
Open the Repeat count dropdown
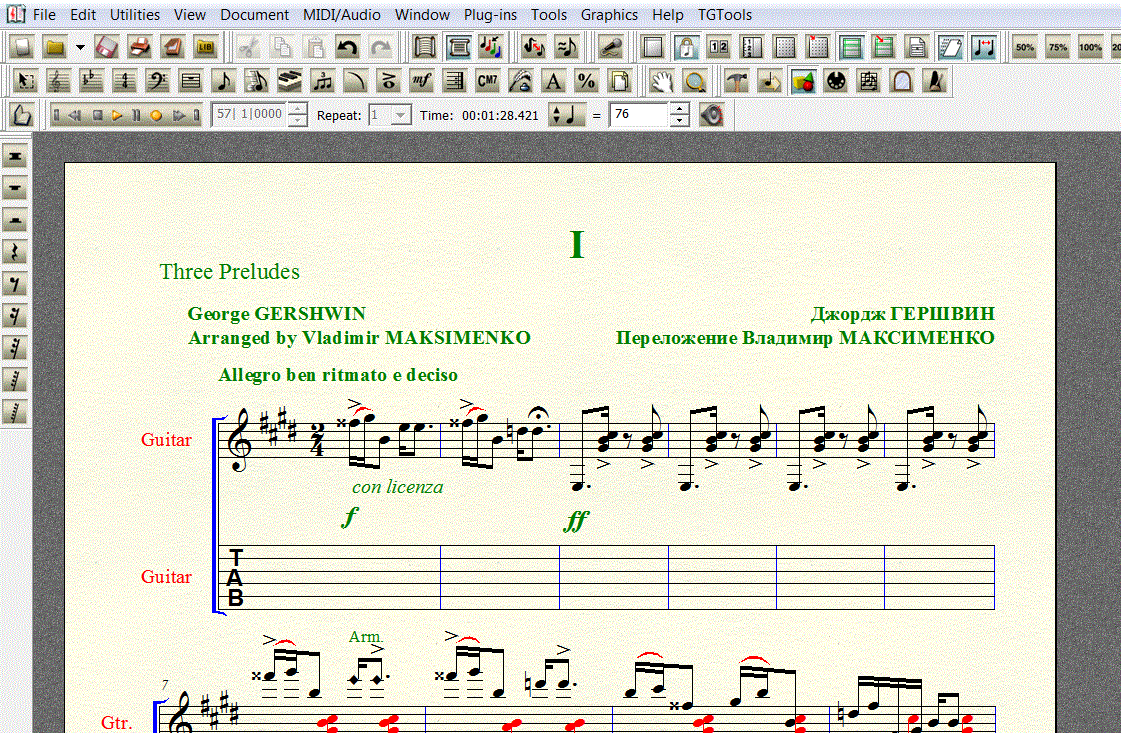(402, 115)
